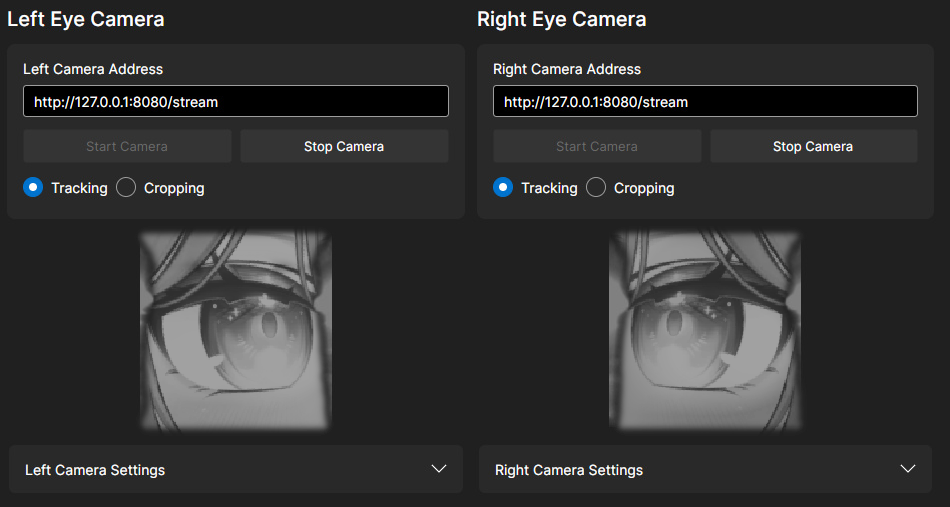Expand the Right Camera Settings panel
This screenshot has width=950, height=507.
tap(704, 470)
